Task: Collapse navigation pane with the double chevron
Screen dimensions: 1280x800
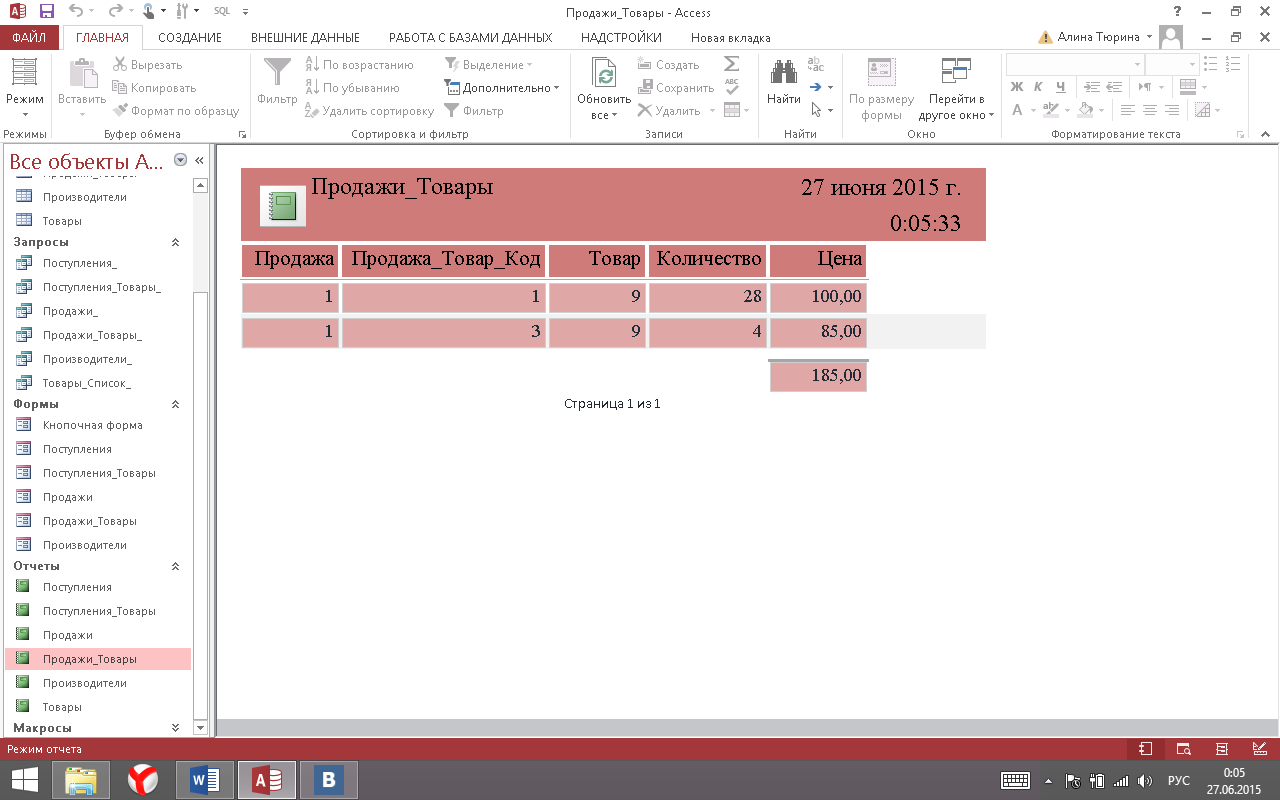Action: (199, 160)
